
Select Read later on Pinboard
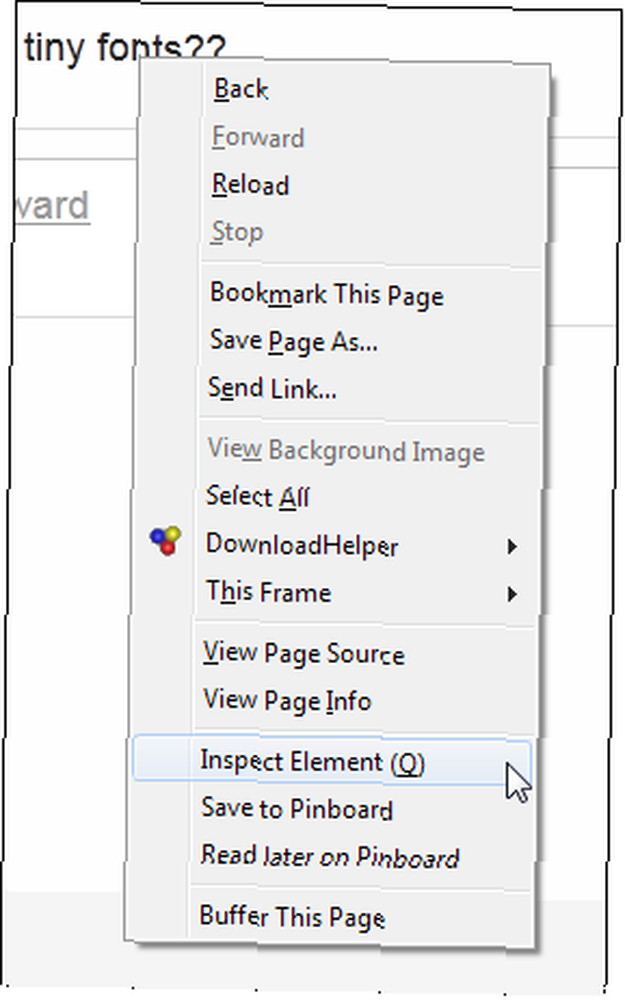[330, 857]
